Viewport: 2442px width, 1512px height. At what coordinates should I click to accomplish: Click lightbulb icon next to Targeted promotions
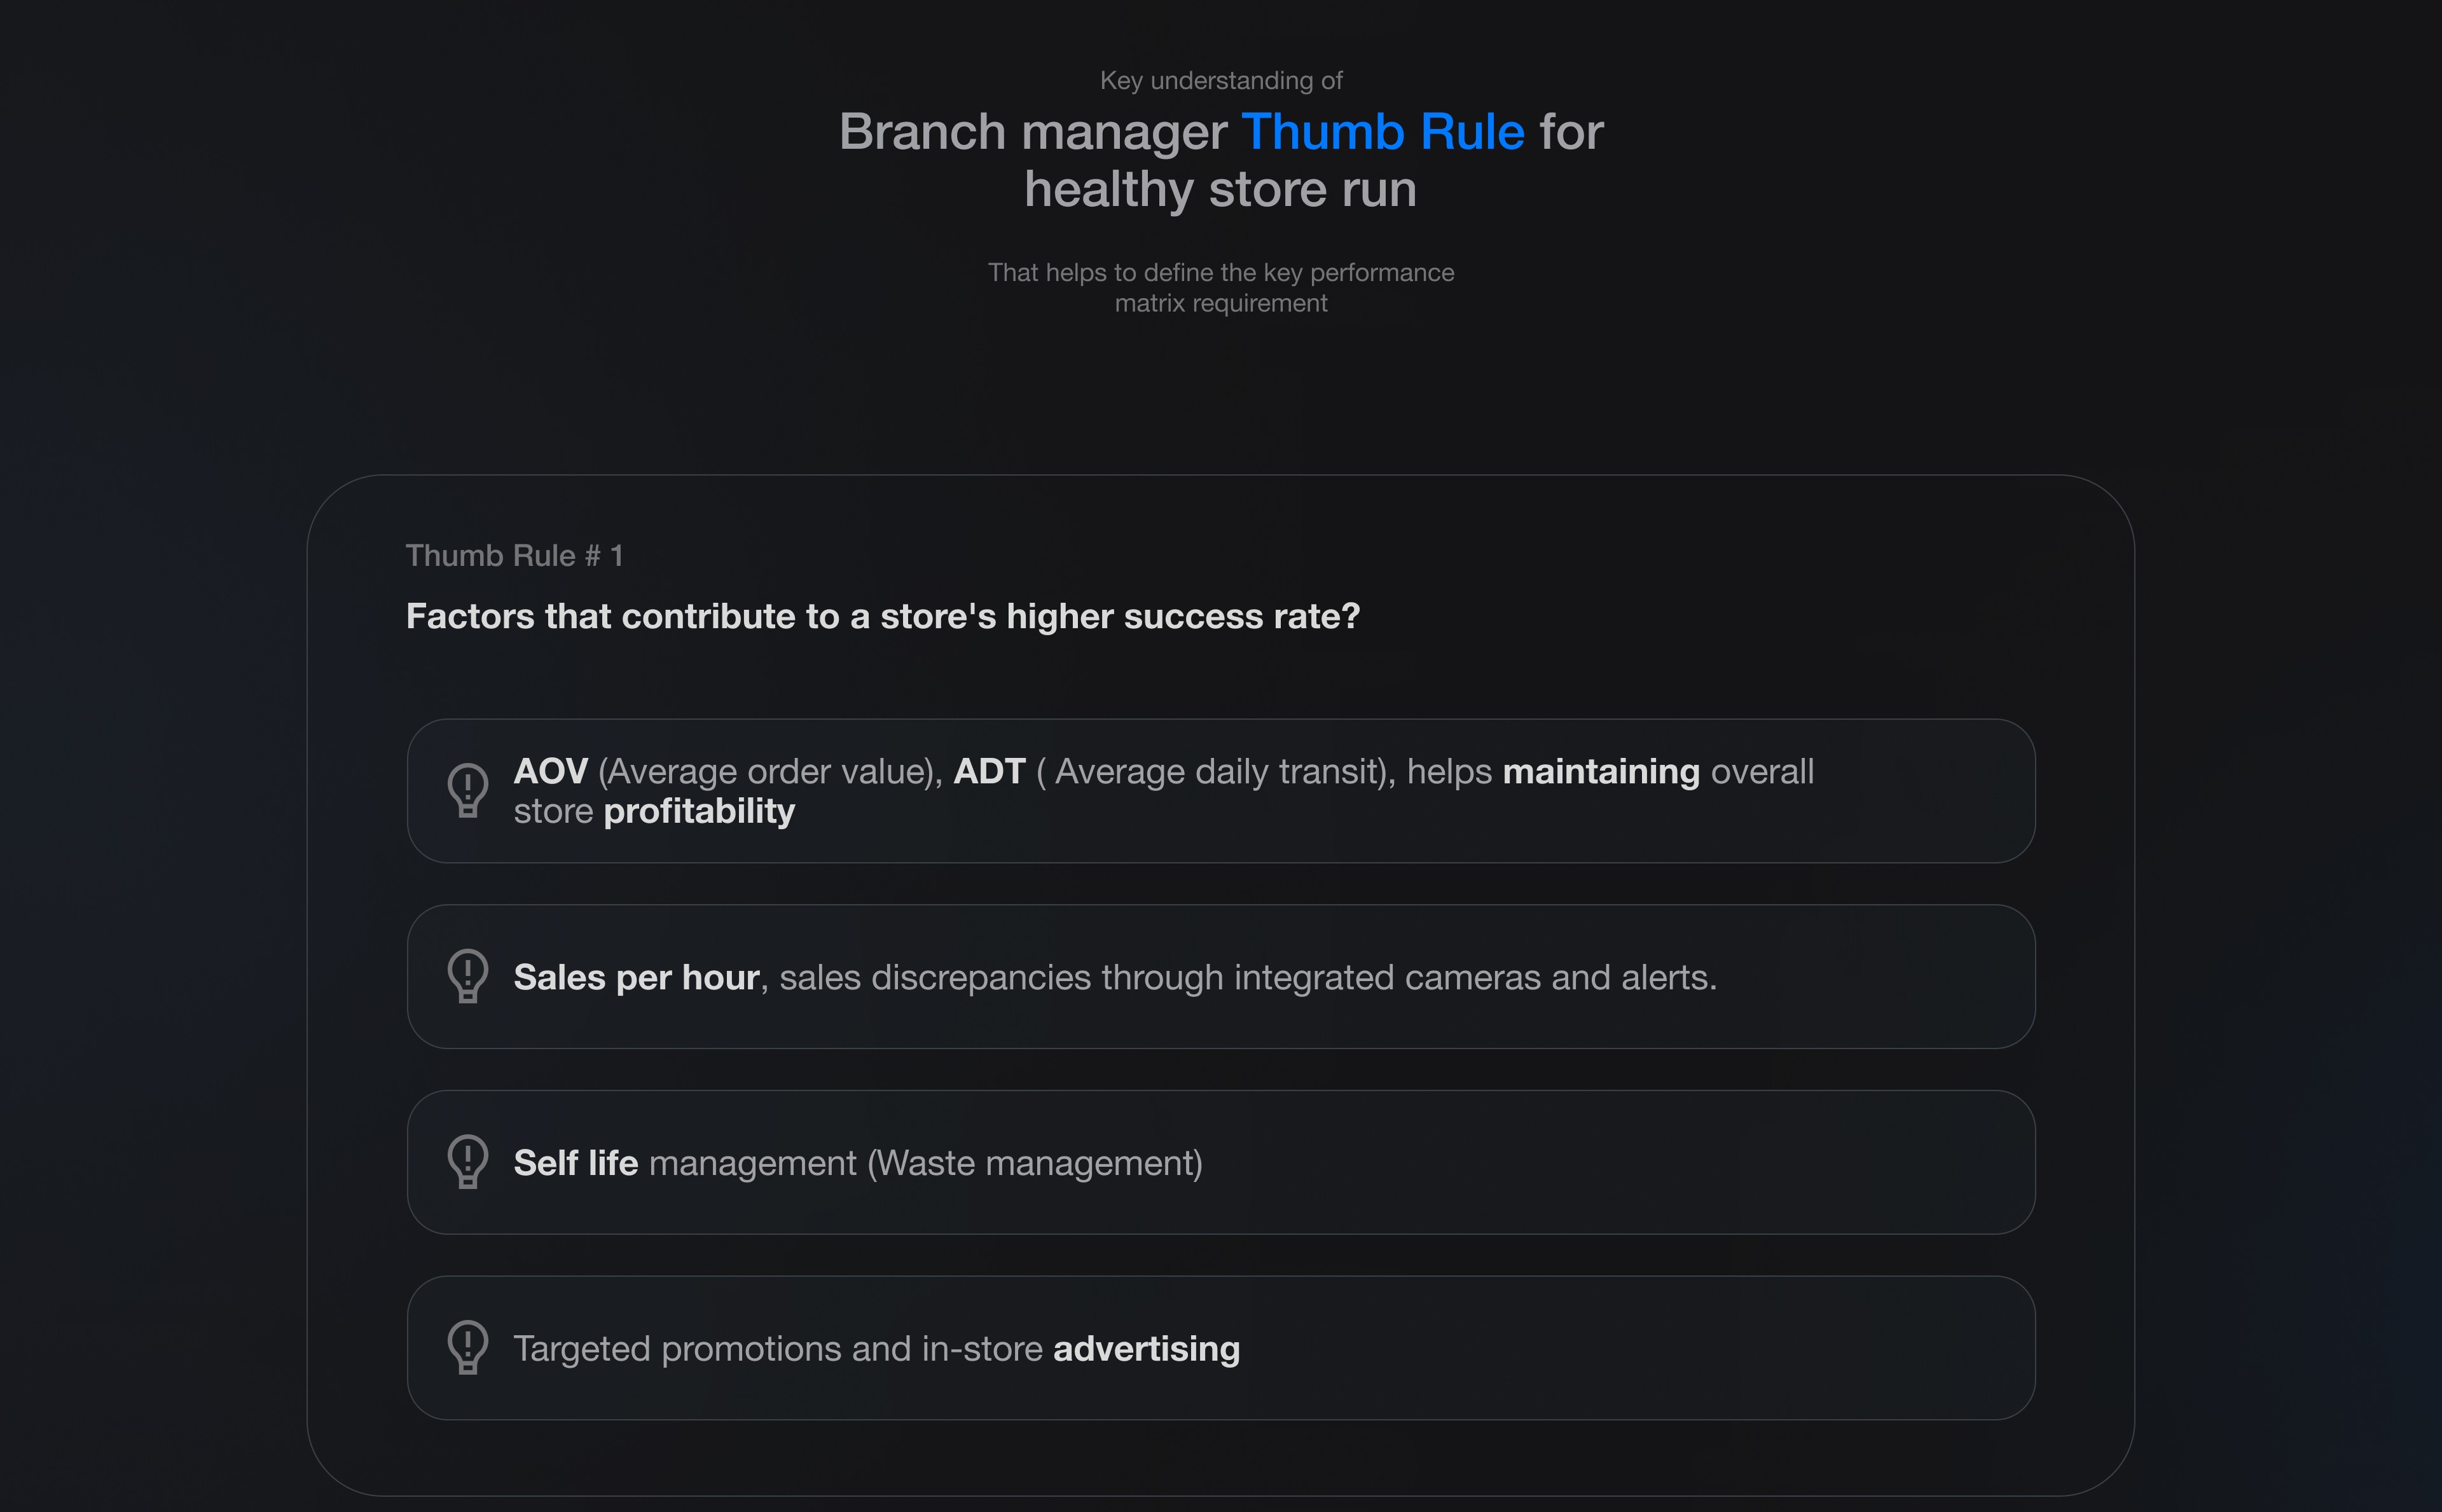click(x=467, y=1347)
